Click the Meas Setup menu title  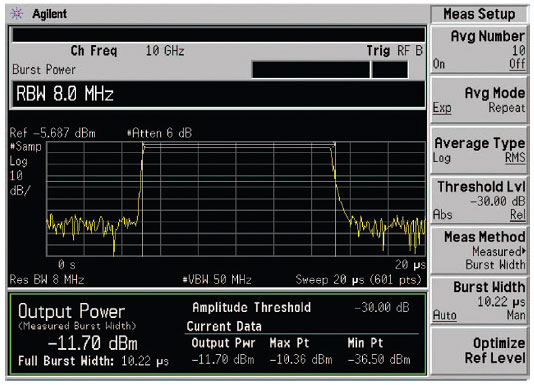coord(479,14)
